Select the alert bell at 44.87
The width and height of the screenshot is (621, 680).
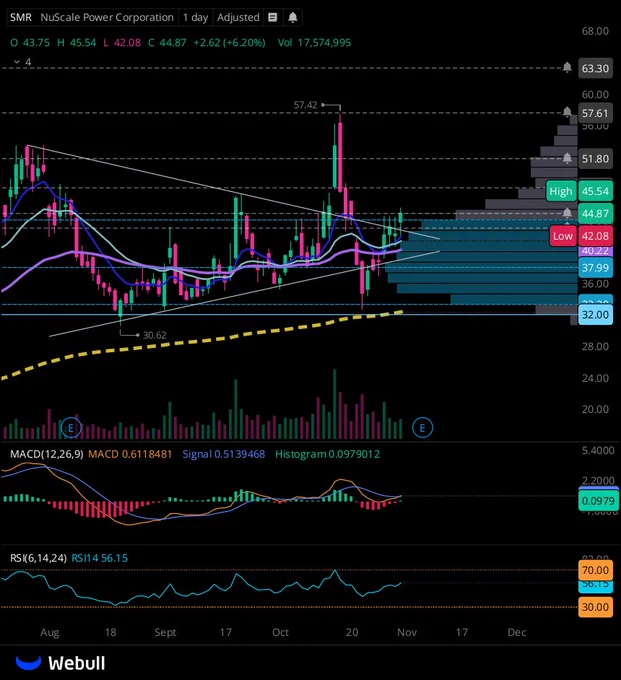567,212
